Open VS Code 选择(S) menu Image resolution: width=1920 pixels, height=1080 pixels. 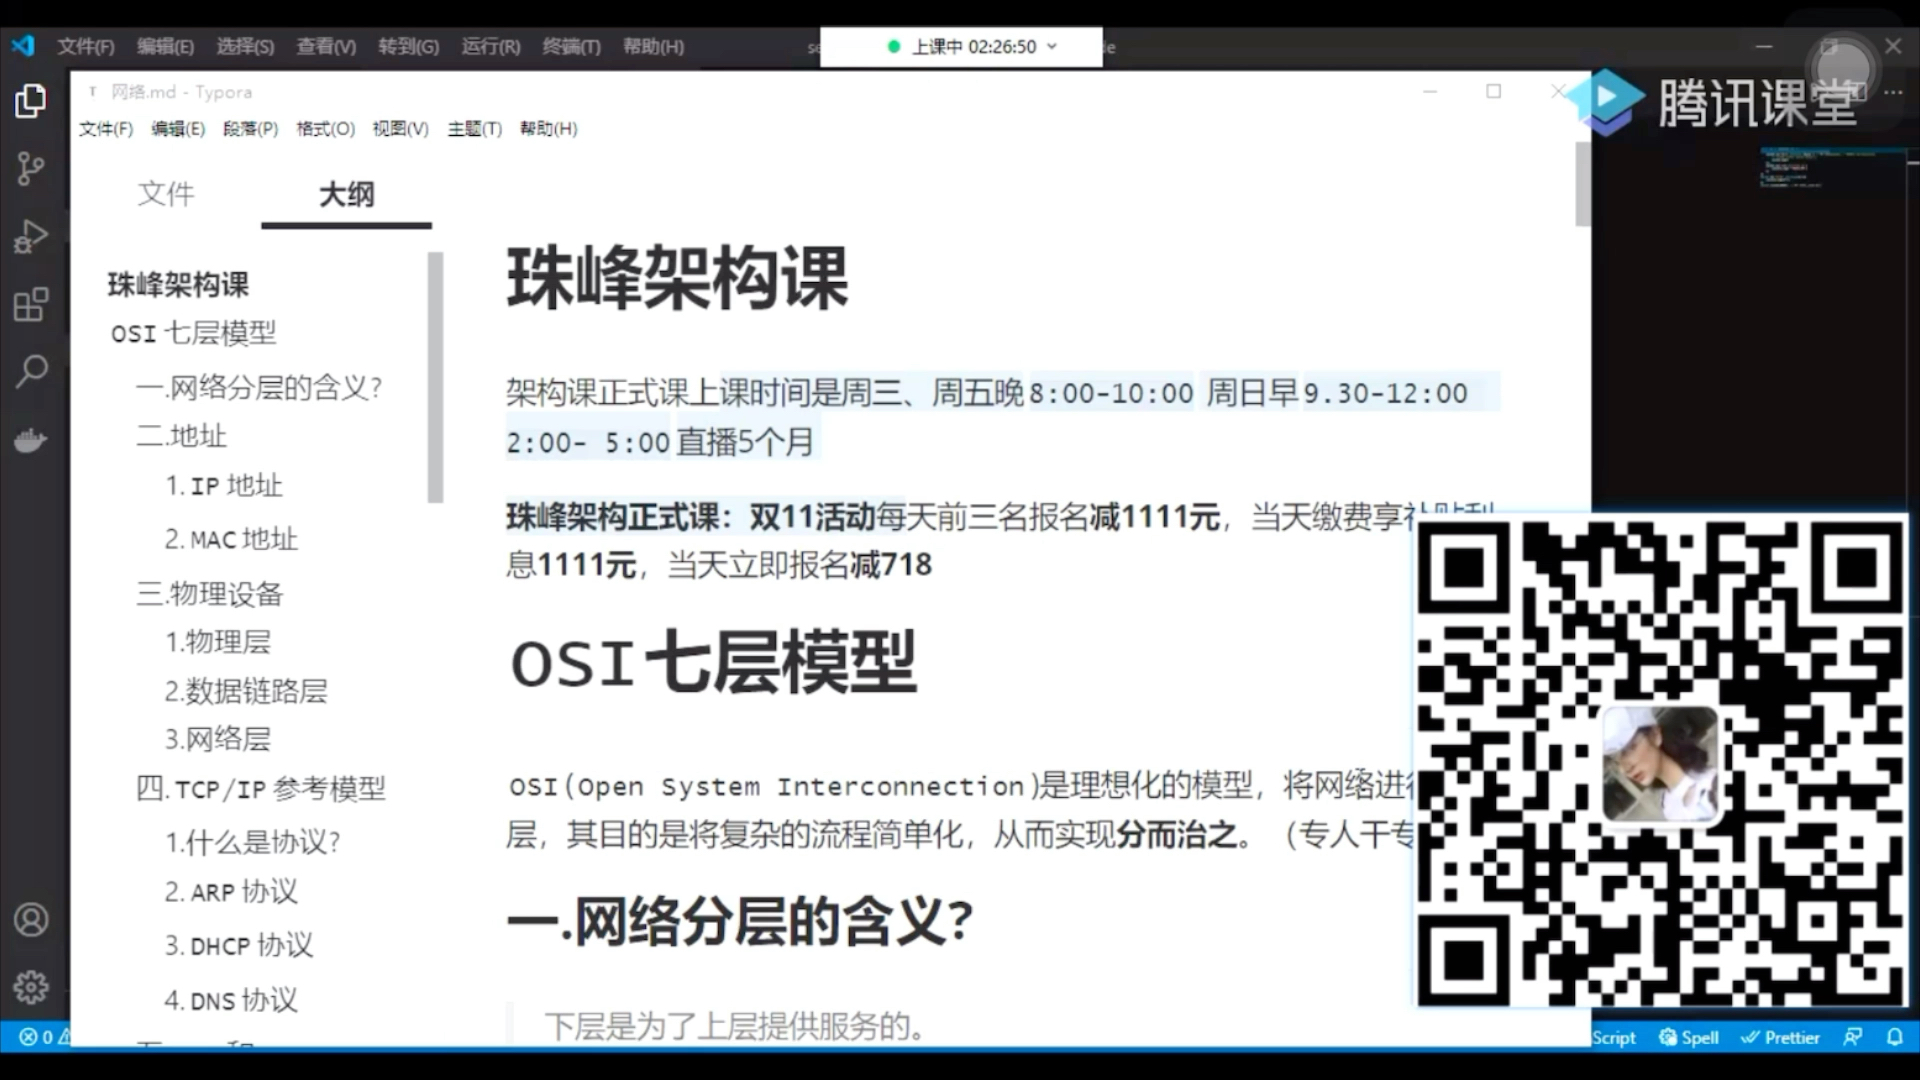coord(245,46)
